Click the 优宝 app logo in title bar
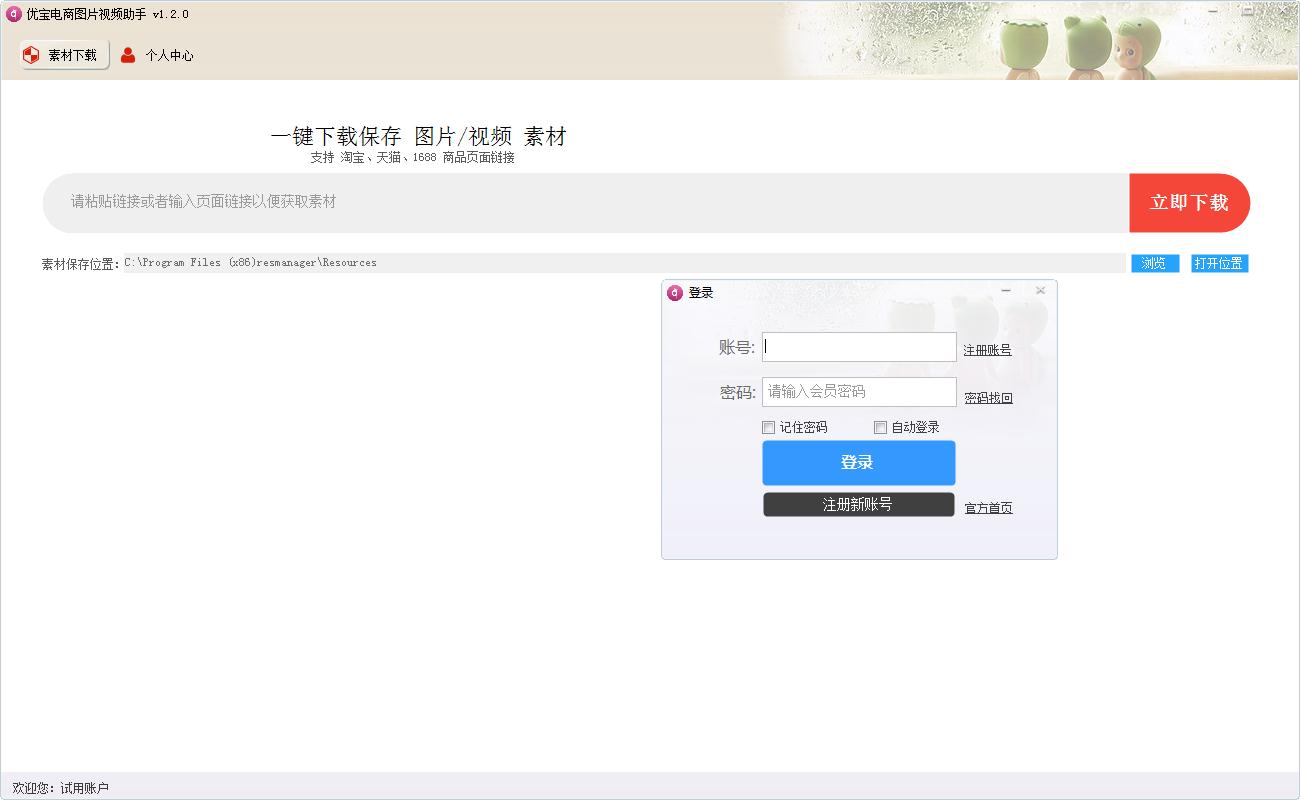This screenshot has width=1300, height=800. 14,14
